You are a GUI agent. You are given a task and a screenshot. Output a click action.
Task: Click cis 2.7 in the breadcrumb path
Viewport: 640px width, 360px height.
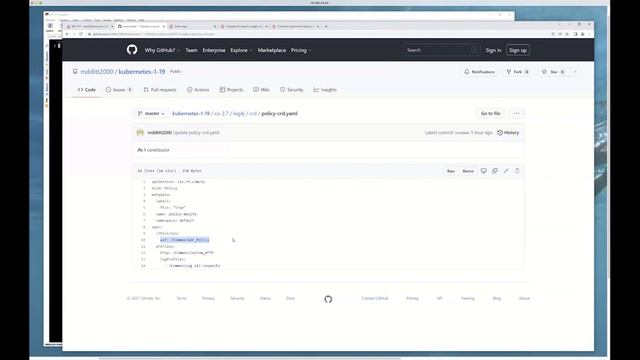221,113
